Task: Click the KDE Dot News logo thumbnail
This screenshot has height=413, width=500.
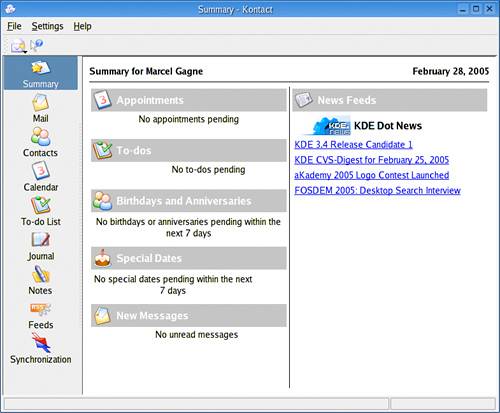Action: [331, 126]
